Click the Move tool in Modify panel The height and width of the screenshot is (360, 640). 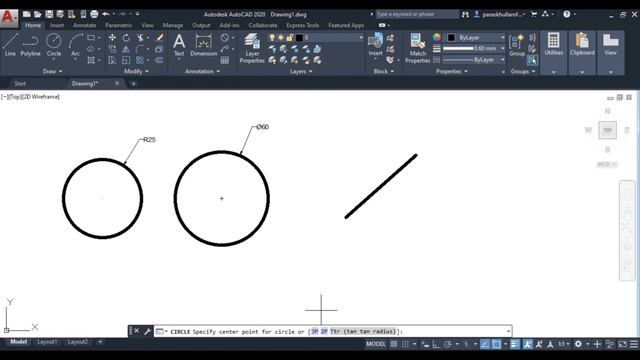coord(112,38)
